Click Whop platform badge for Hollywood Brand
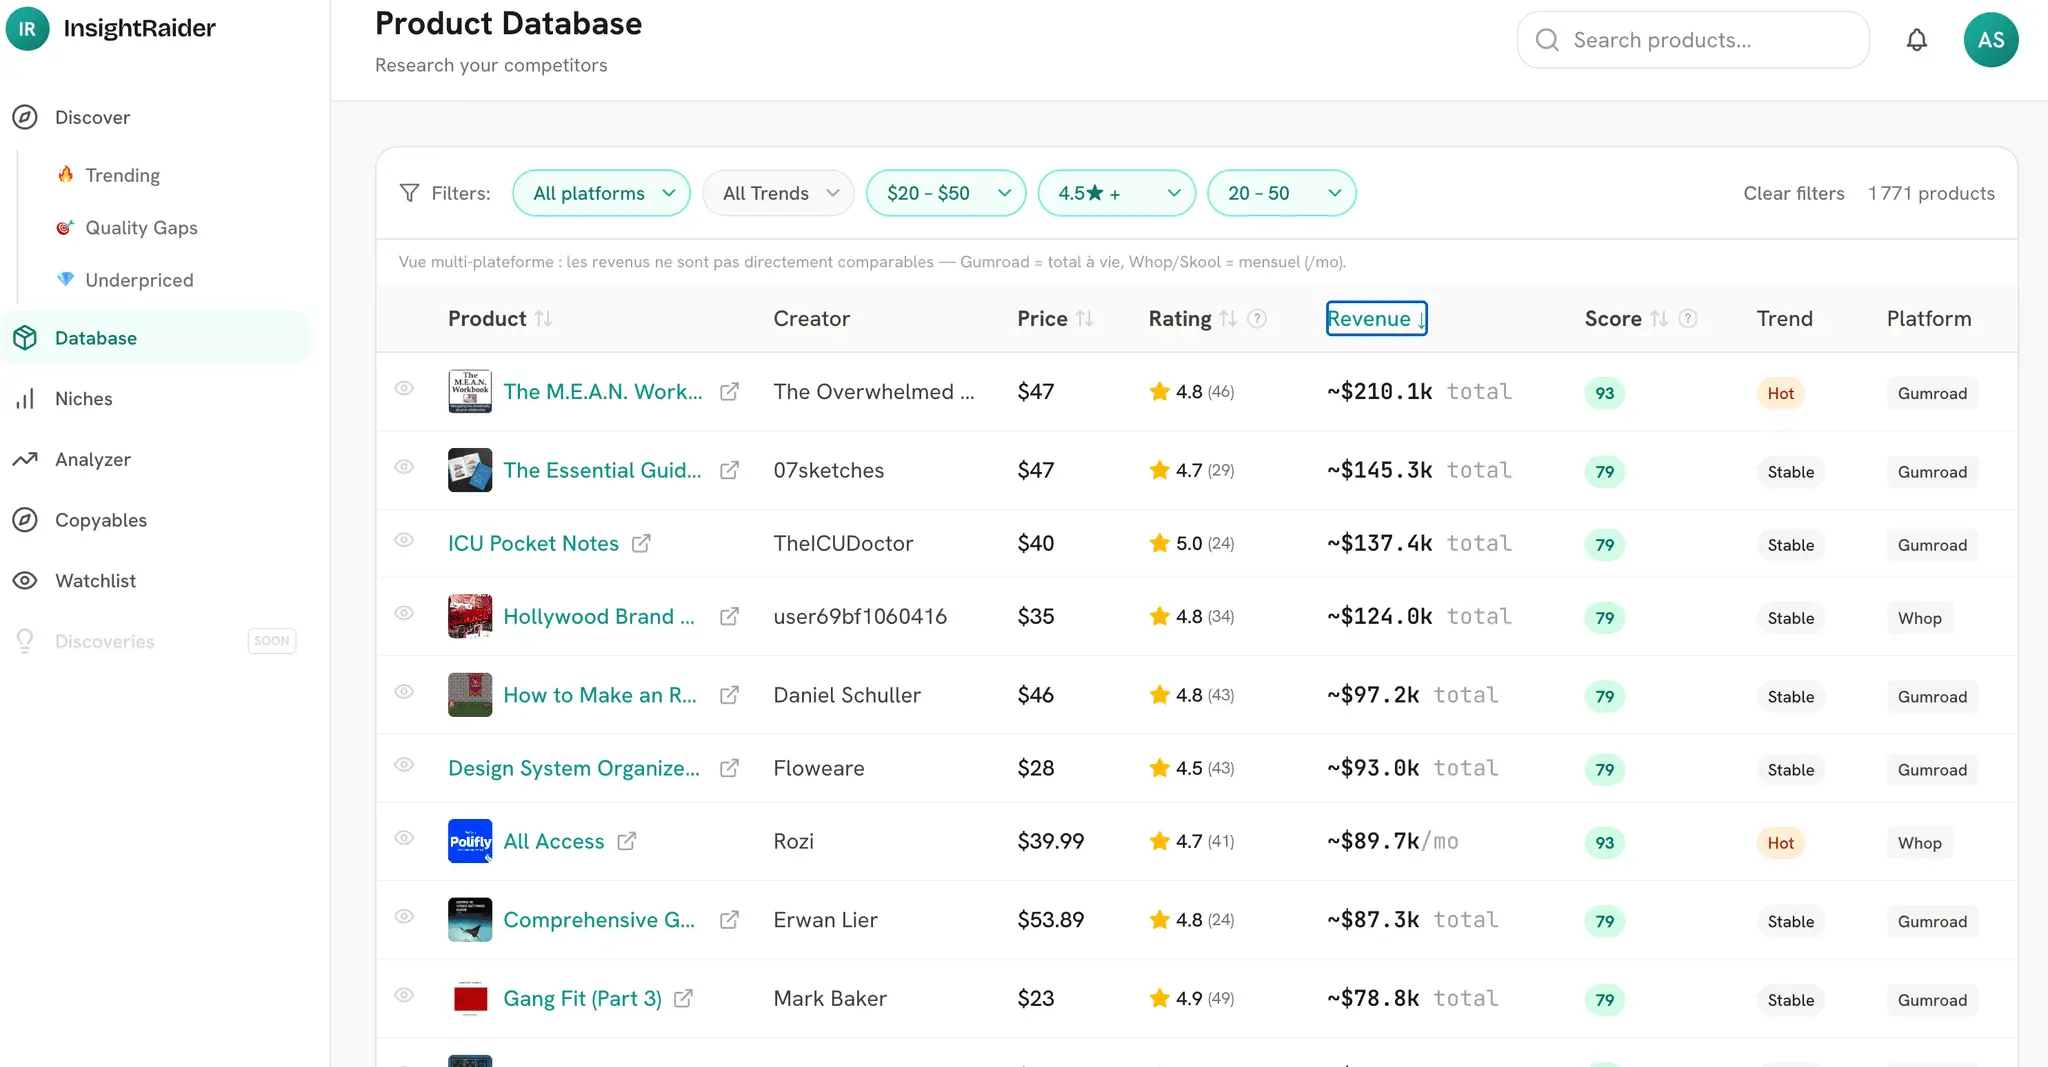This screenshot has height=1067, width=2048. coord(1919,618)
